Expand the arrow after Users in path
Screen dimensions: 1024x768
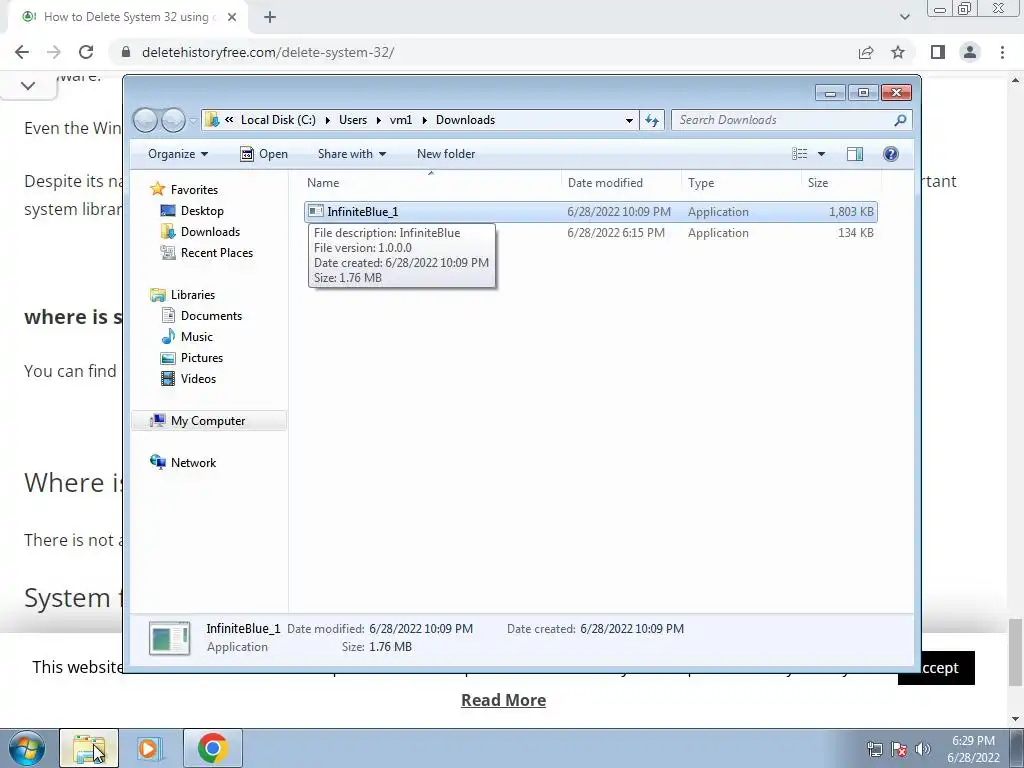coord(378,120)
